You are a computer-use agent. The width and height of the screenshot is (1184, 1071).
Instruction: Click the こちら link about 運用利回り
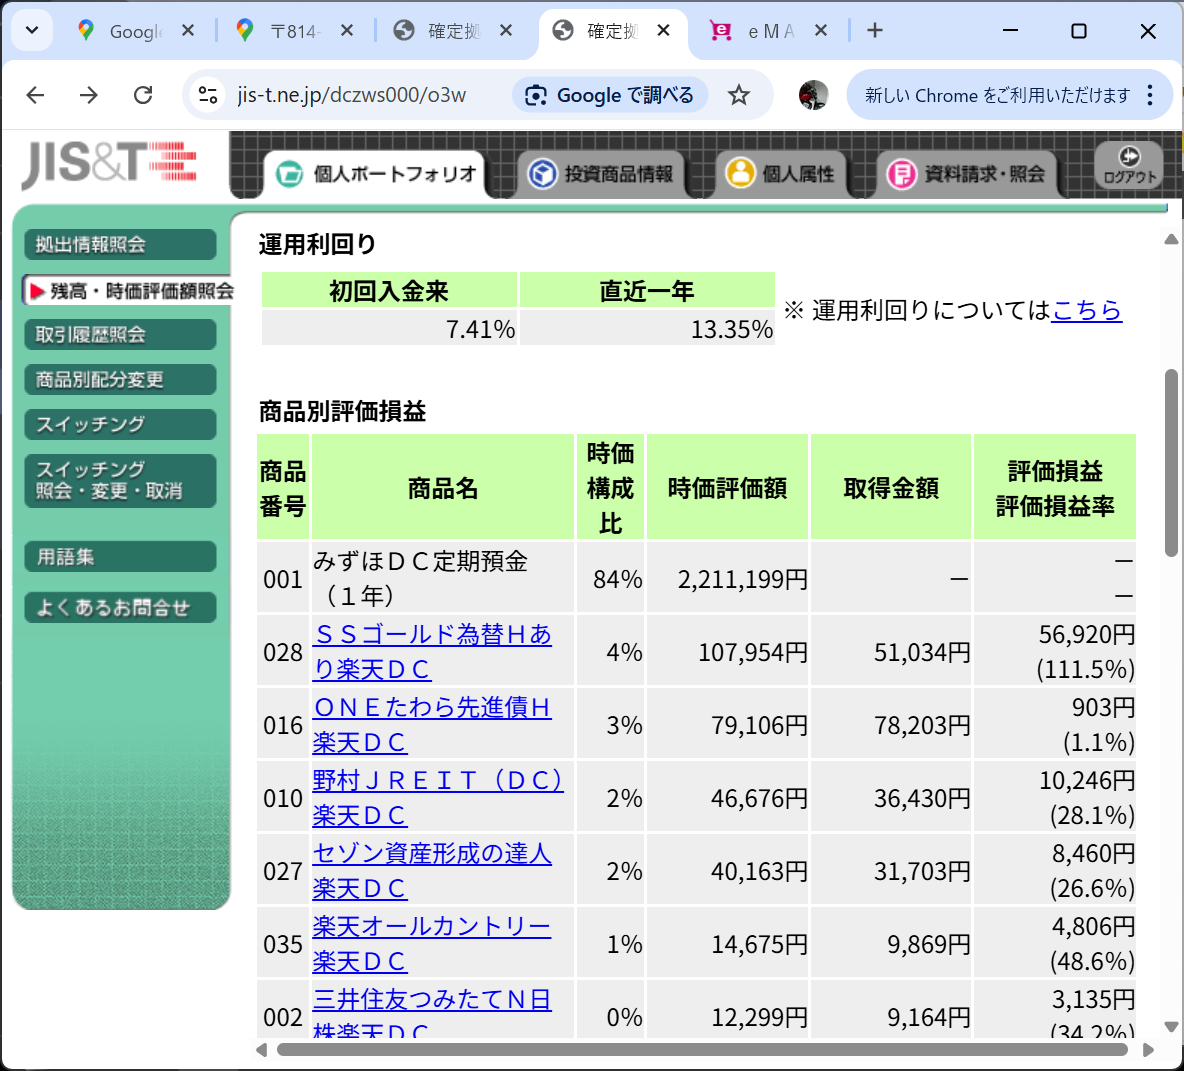1086,310
